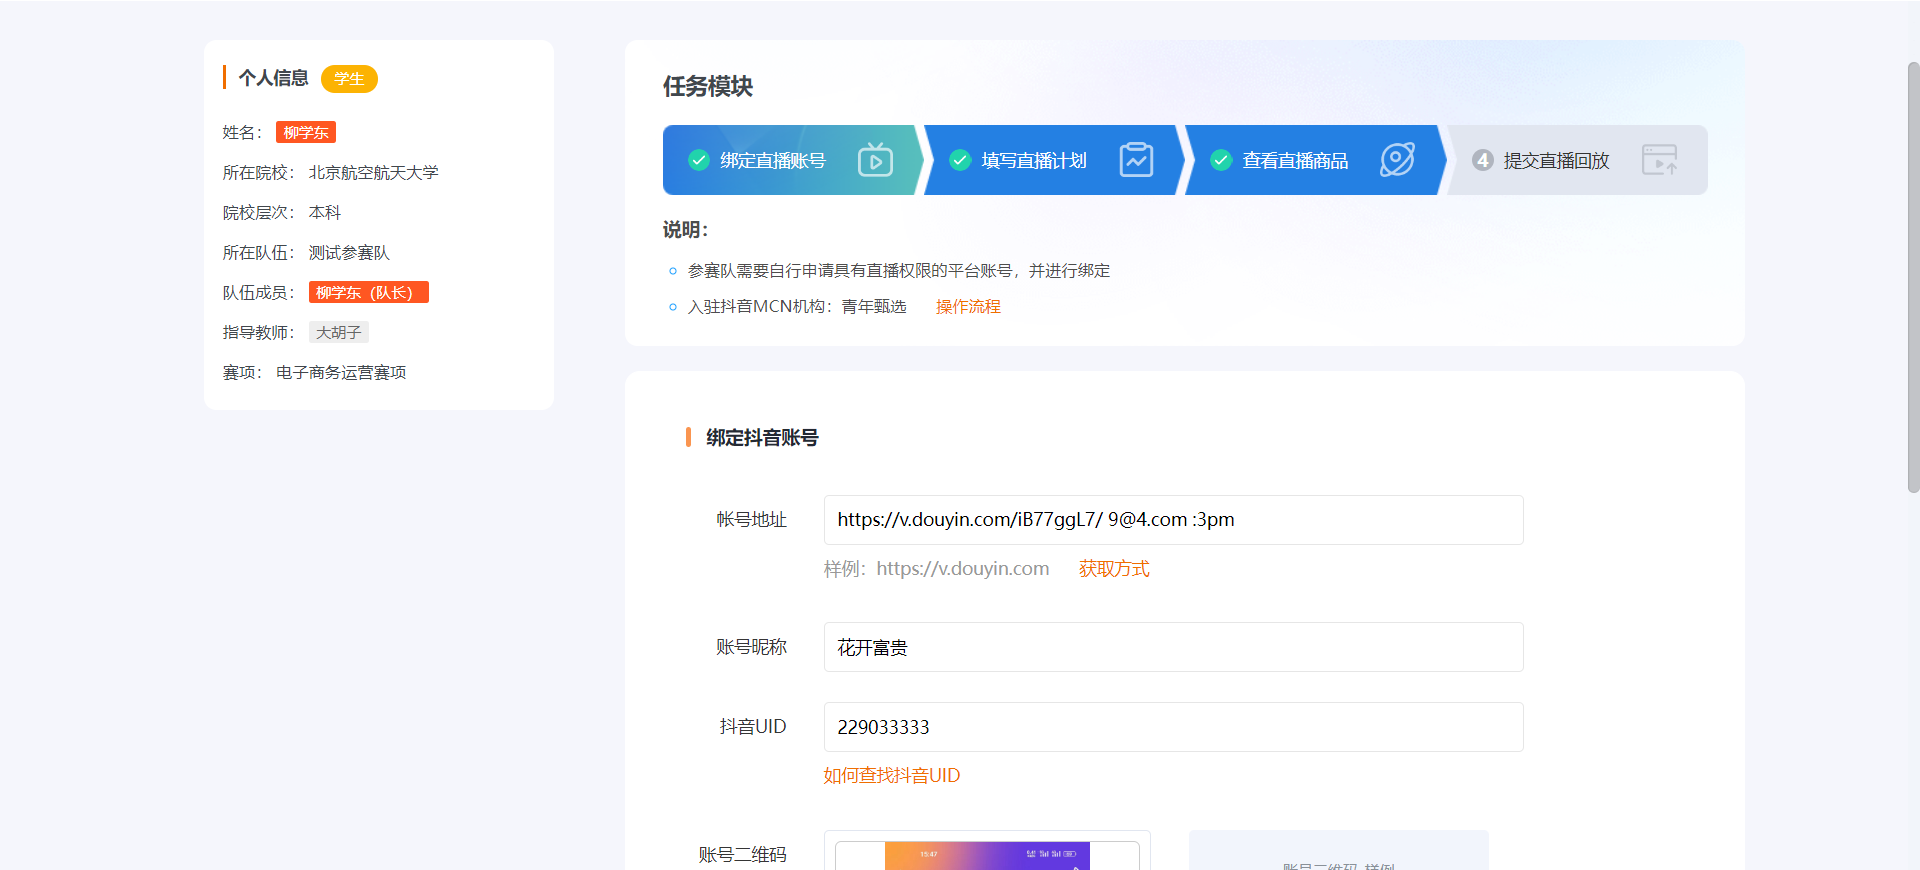This screenshot has height=870, width=1920.
Task: Click the 大胡子 instructor tag
Action: point(339,332)
